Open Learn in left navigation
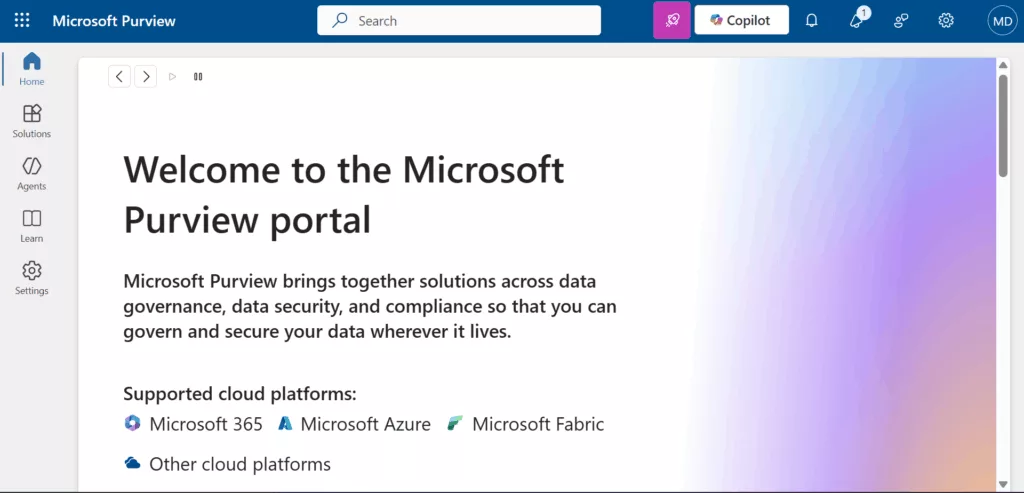The image size is (1024, 493). pyautogui.click(x=31, y=225)
